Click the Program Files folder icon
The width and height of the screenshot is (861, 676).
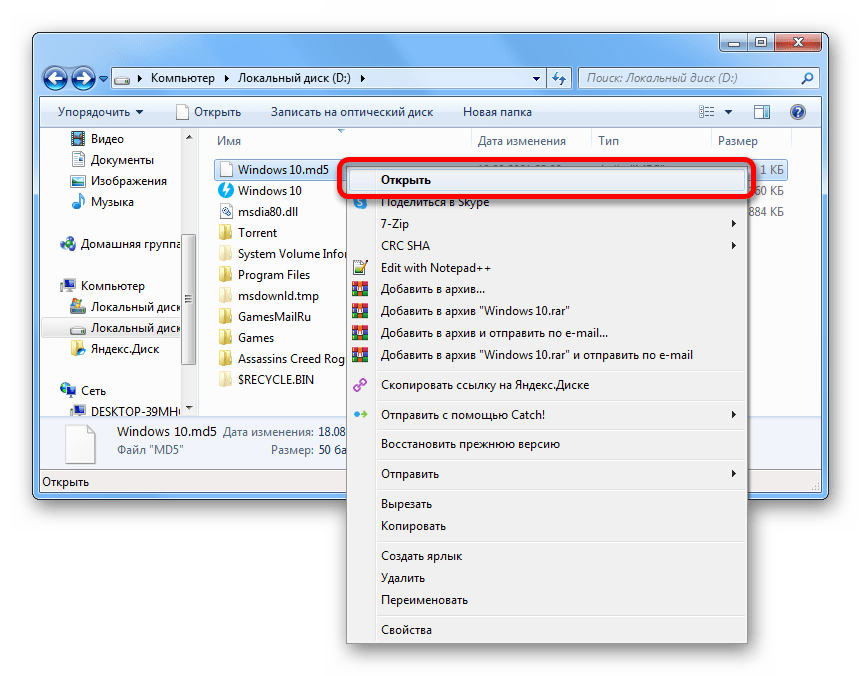click(226, 275)
